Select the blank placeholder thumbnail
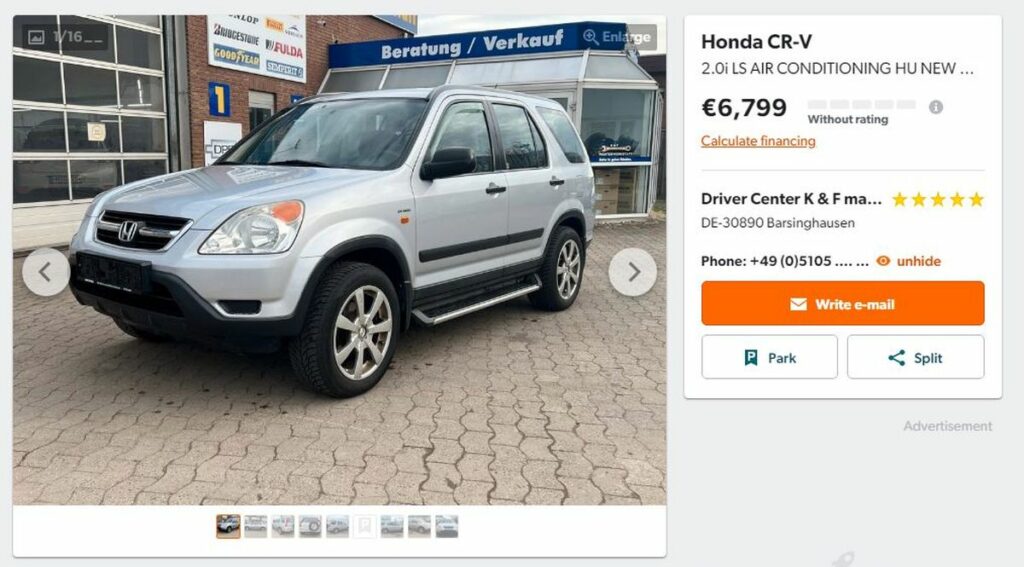The height and width of the screenshot is (567, 1024). 364,526
